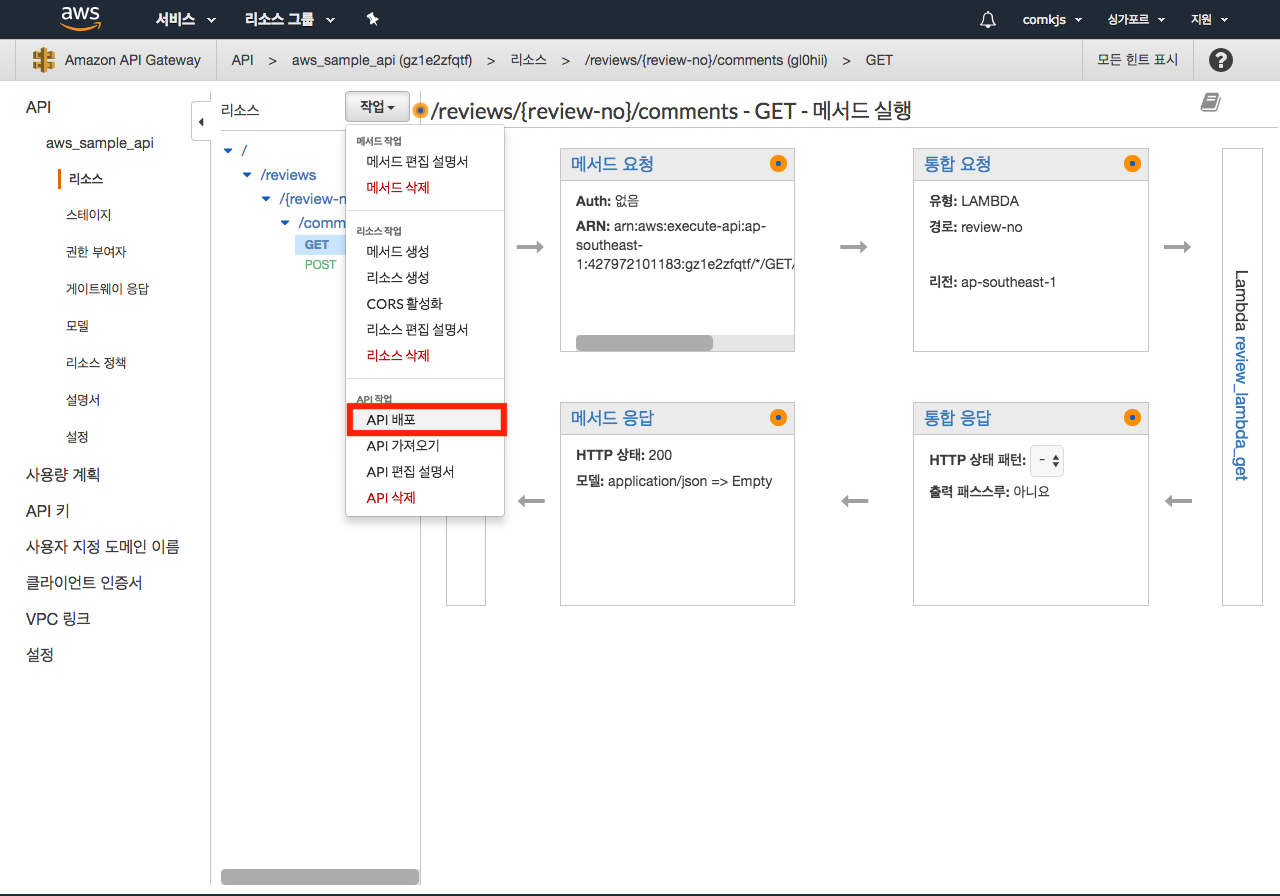Click the help question mark icon
Image resolution: width=1280 pixels, height=896 pixels.
[1220, 60]
